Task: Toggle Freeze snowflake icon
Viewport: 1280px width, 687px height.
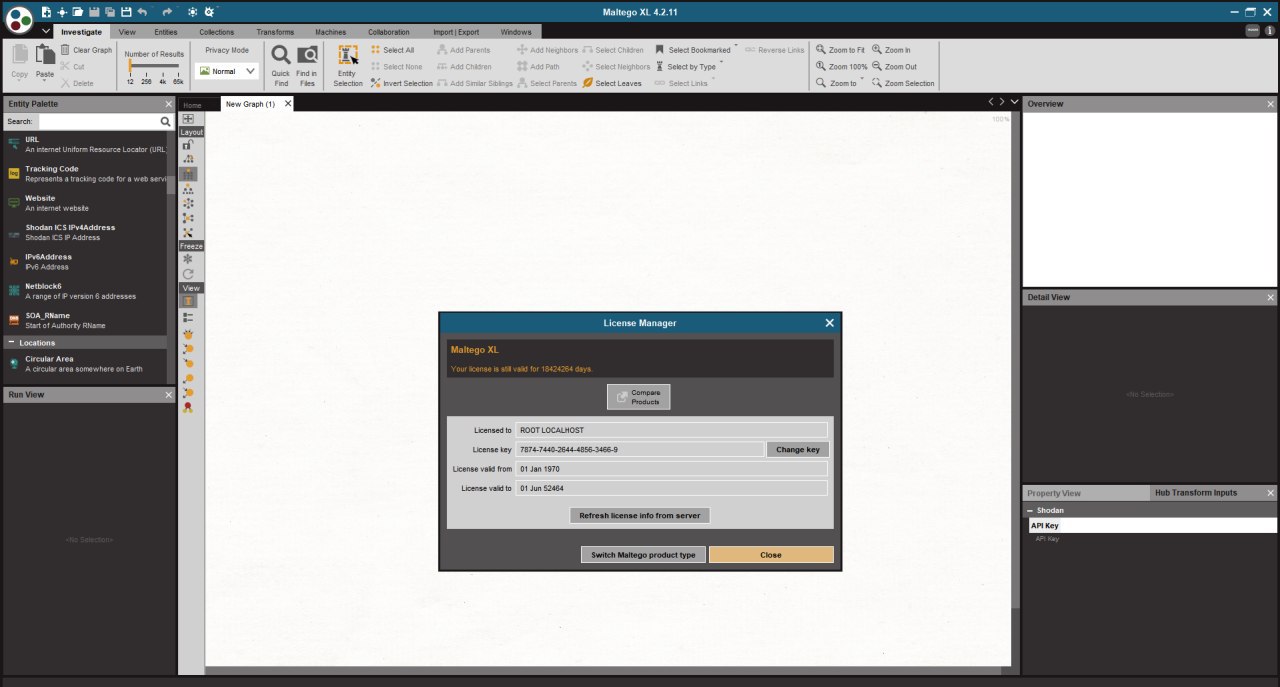Action: (x=188, y=259)
